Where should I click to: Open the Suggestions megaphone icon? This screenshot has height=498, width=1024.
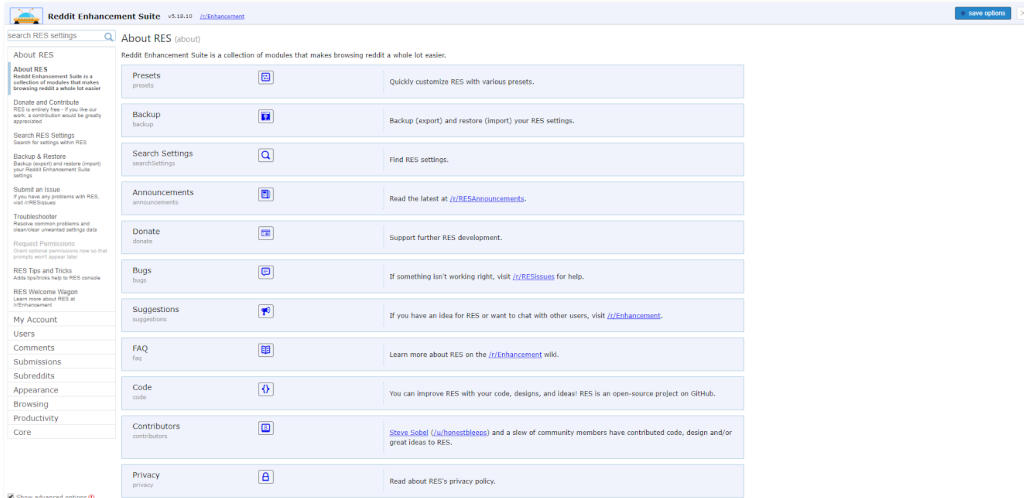266,311
